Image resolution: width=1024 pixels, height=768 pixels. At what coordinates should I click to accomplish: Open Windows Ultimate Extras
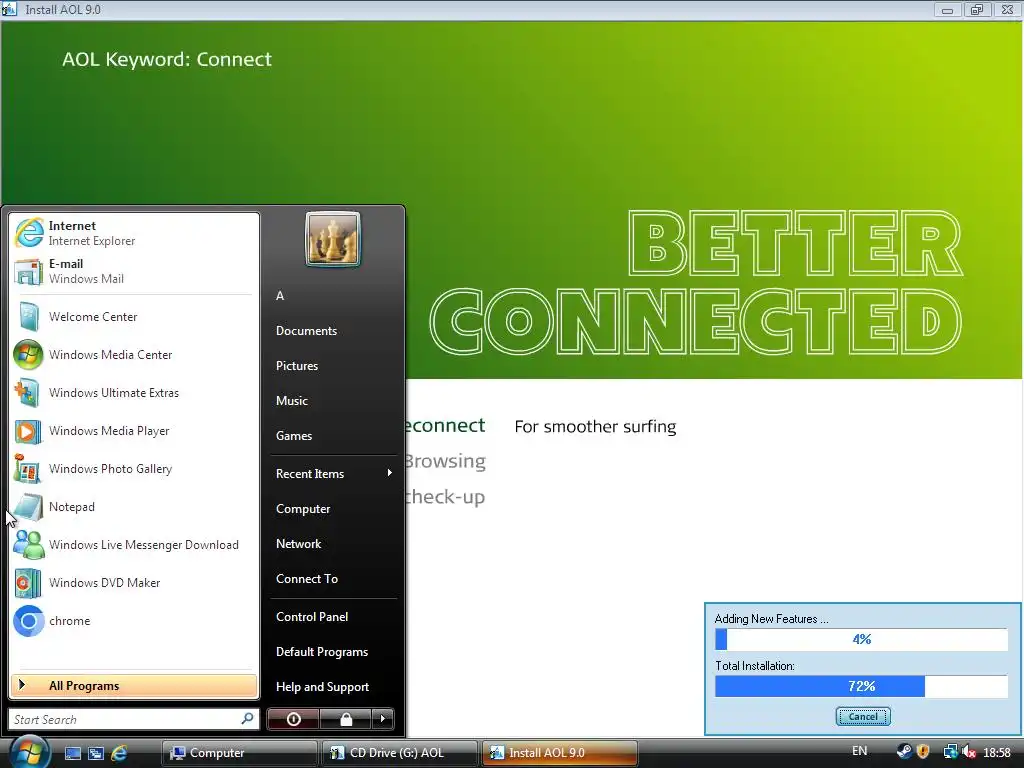[x=134, y=392]
